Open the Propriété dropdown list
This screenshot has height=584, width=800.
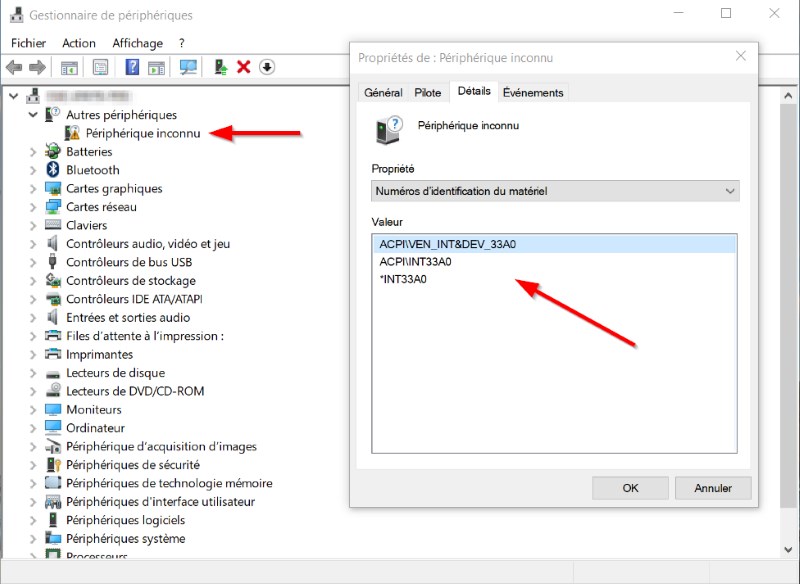click(x=555, y=191)
